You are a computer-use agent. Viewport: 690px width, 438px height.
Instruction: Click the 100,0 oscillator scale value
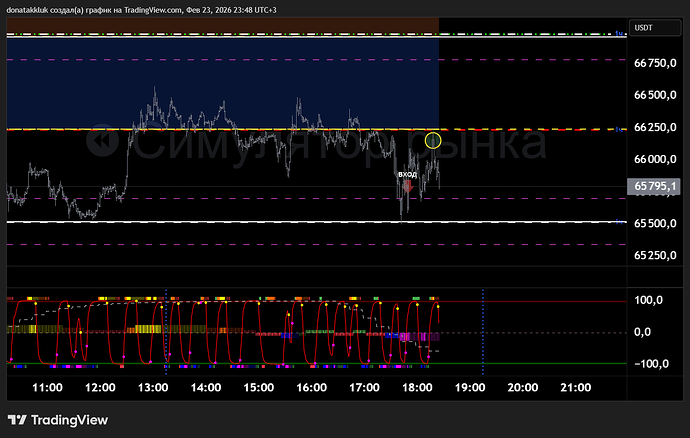click(648, 300)
